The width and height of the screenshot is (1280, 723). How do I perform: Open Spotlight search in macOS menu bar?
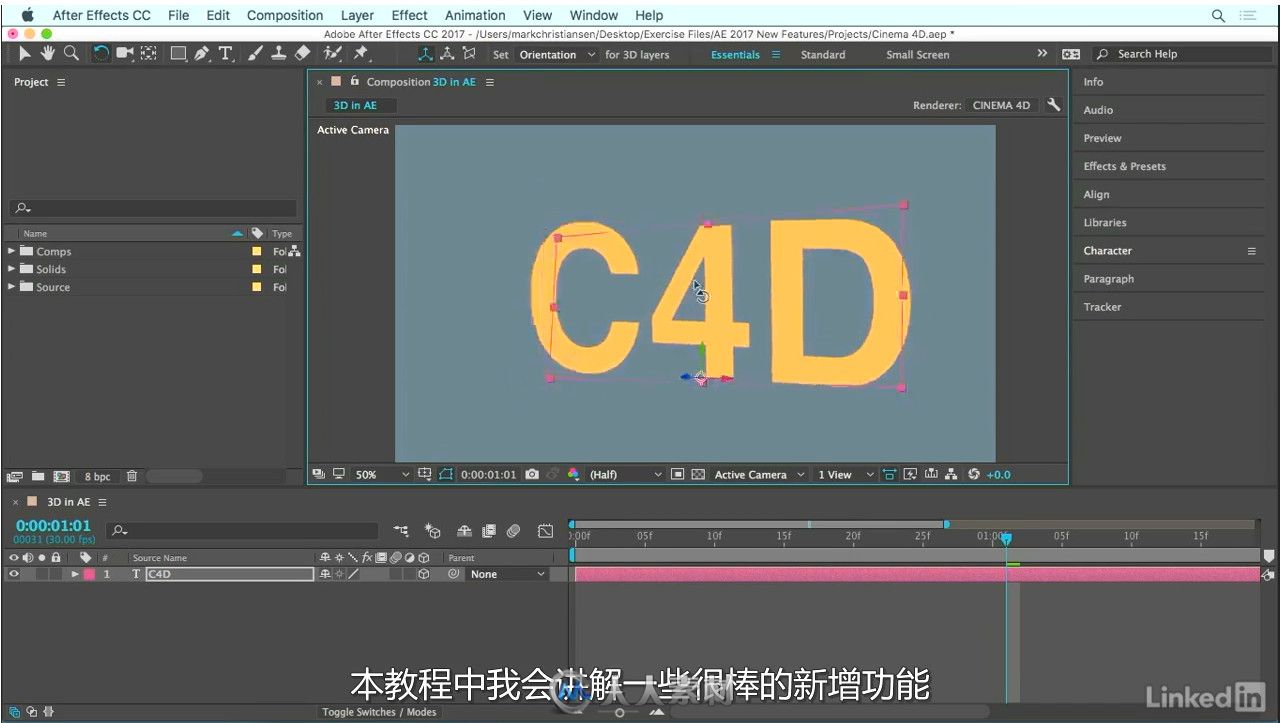(x=1218, y=15)
